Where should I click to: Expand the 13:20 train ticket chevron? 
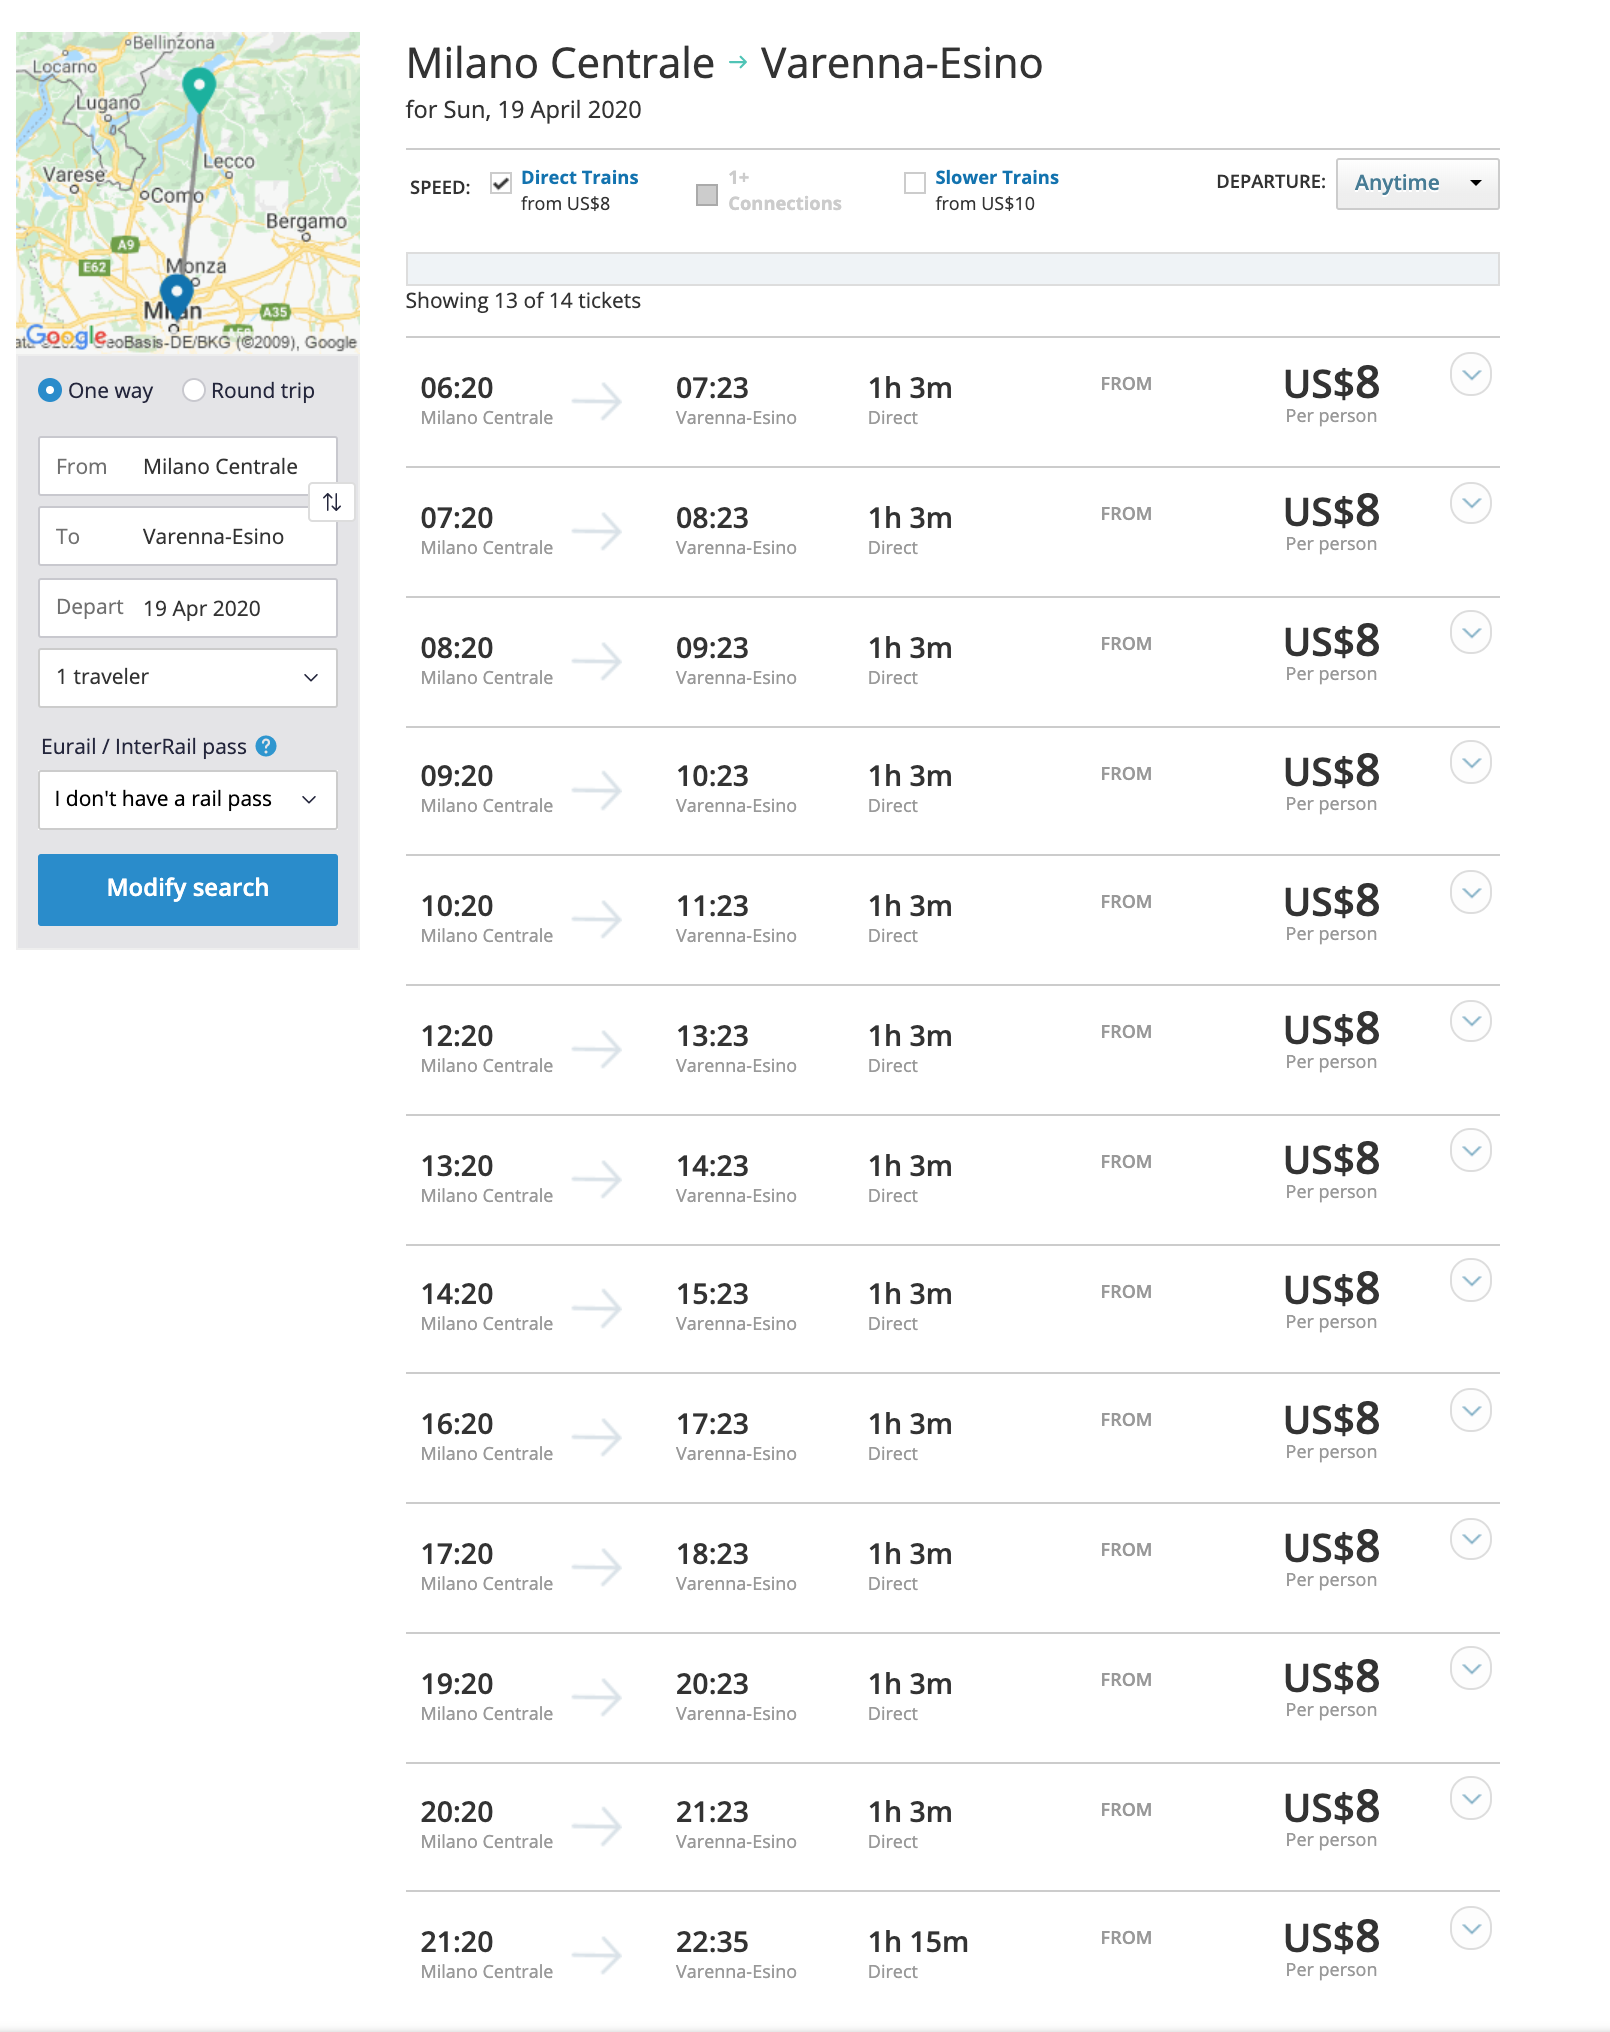point(1471,1151)
